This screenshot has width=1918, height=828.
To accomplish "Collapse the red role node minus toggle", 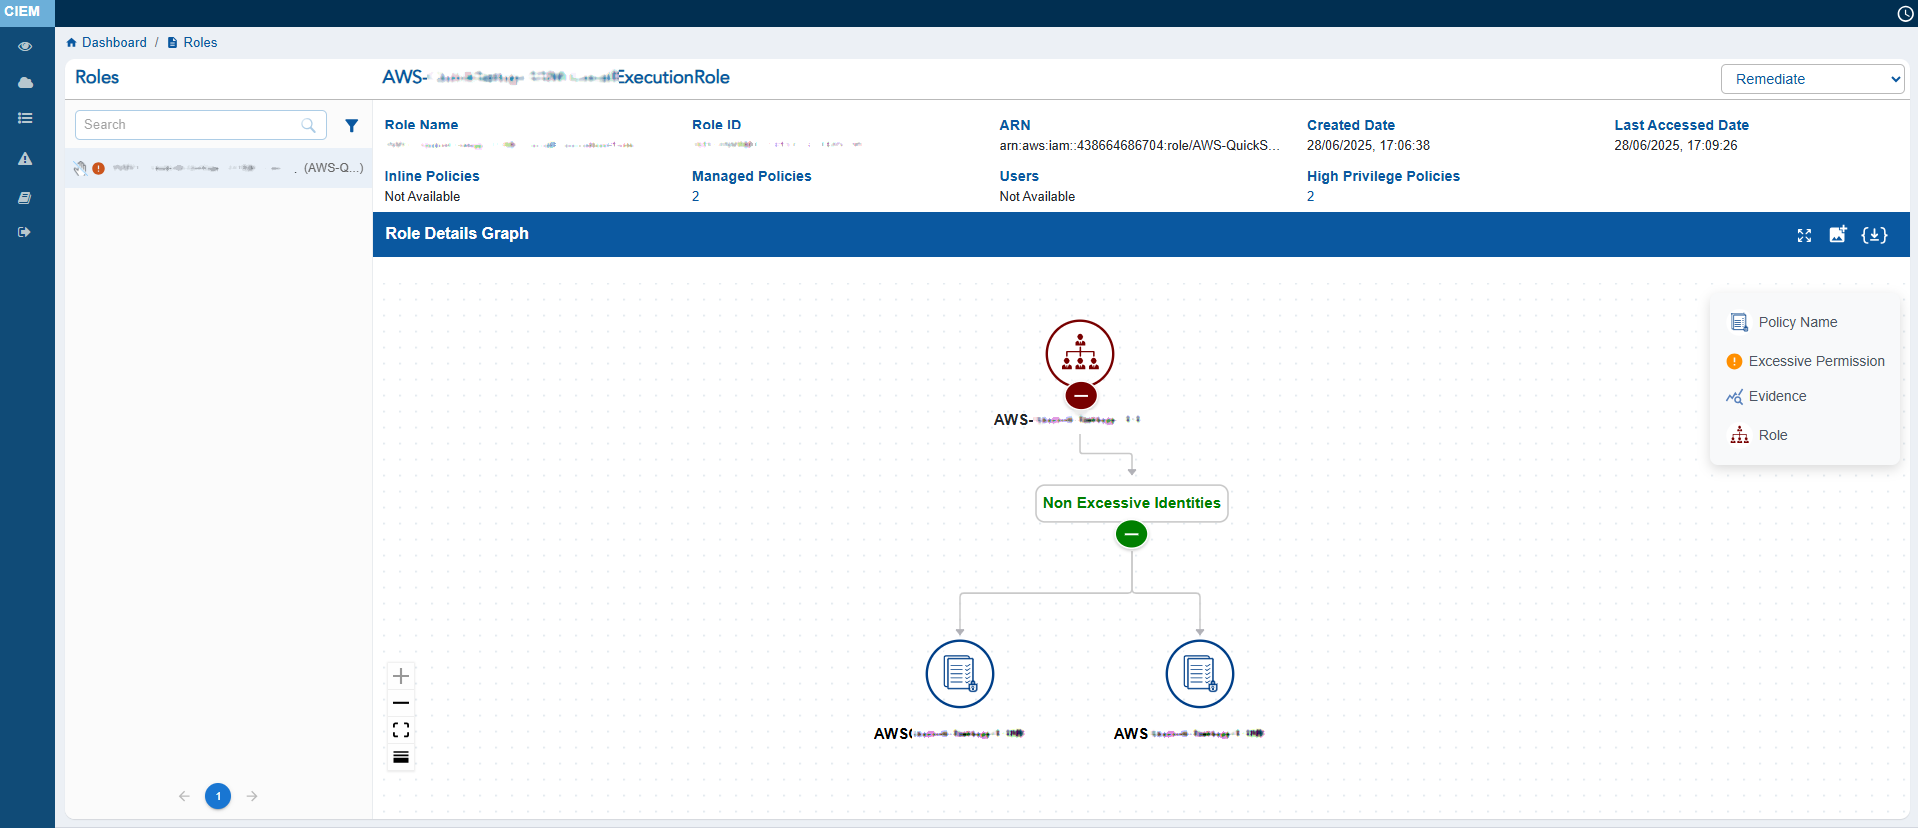I will [x=1080, y=396].
